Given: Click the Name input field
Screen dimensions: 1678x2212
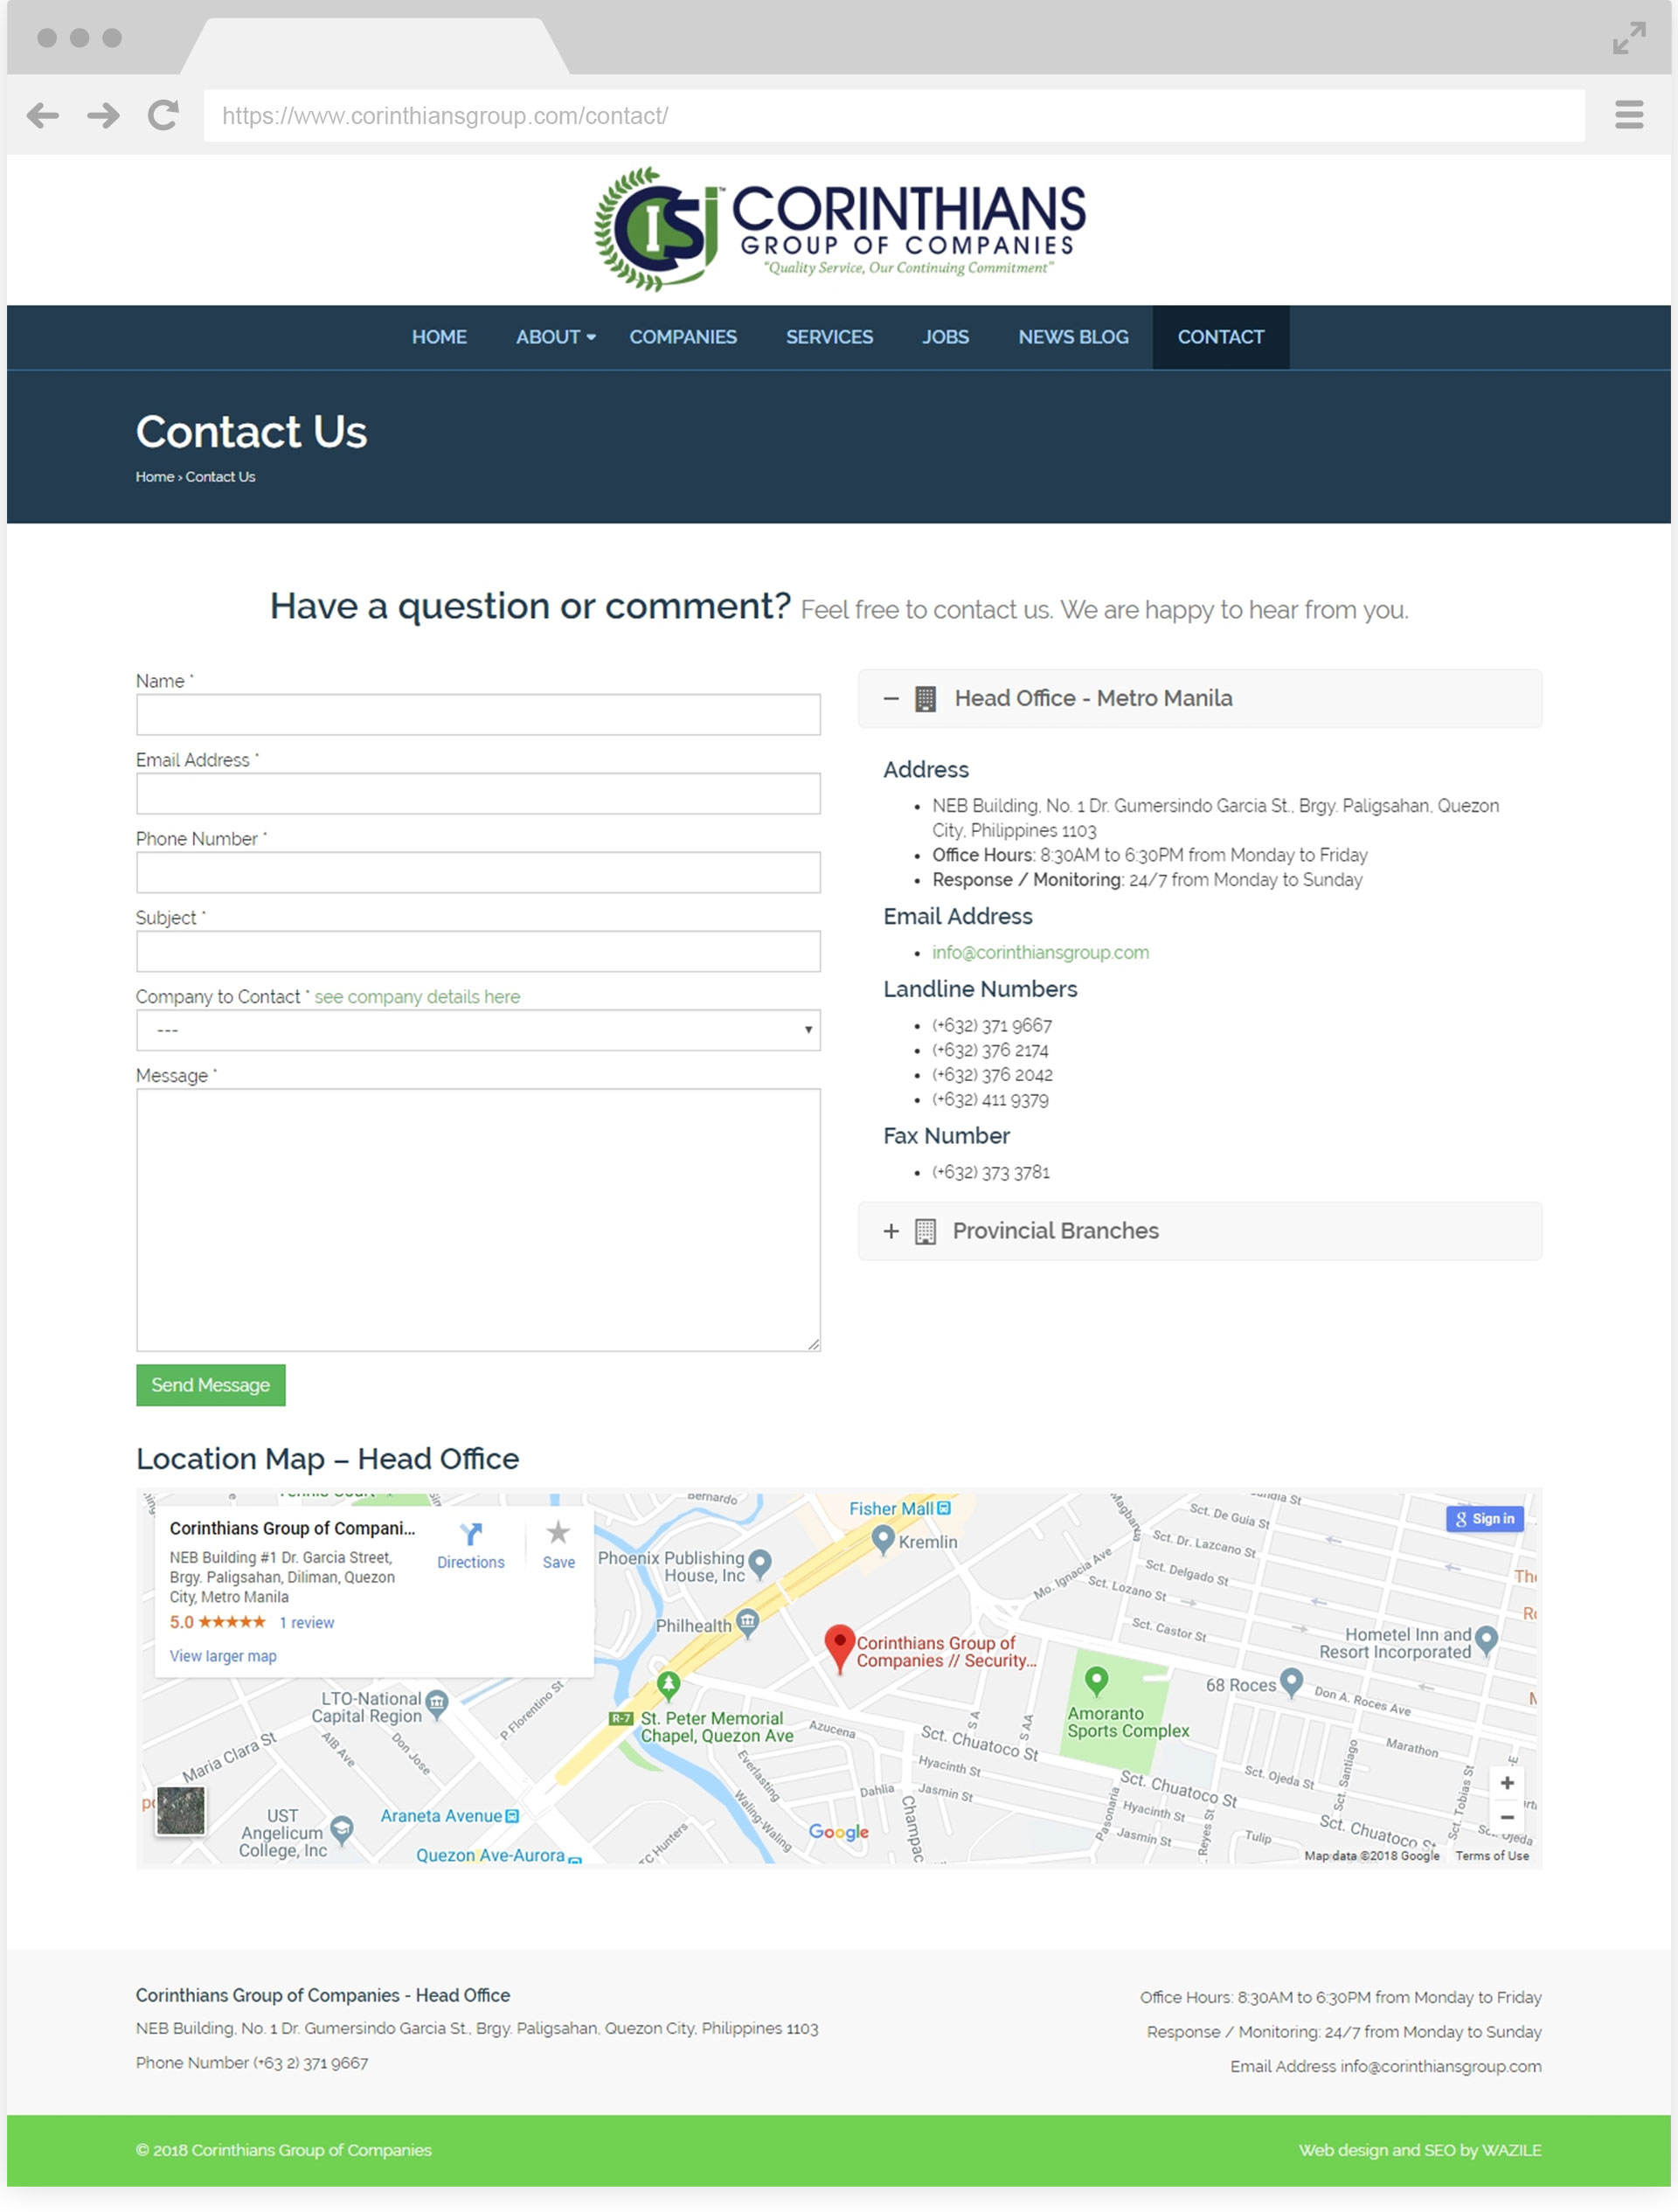Looking at the screenshot, I should [478, 715].
